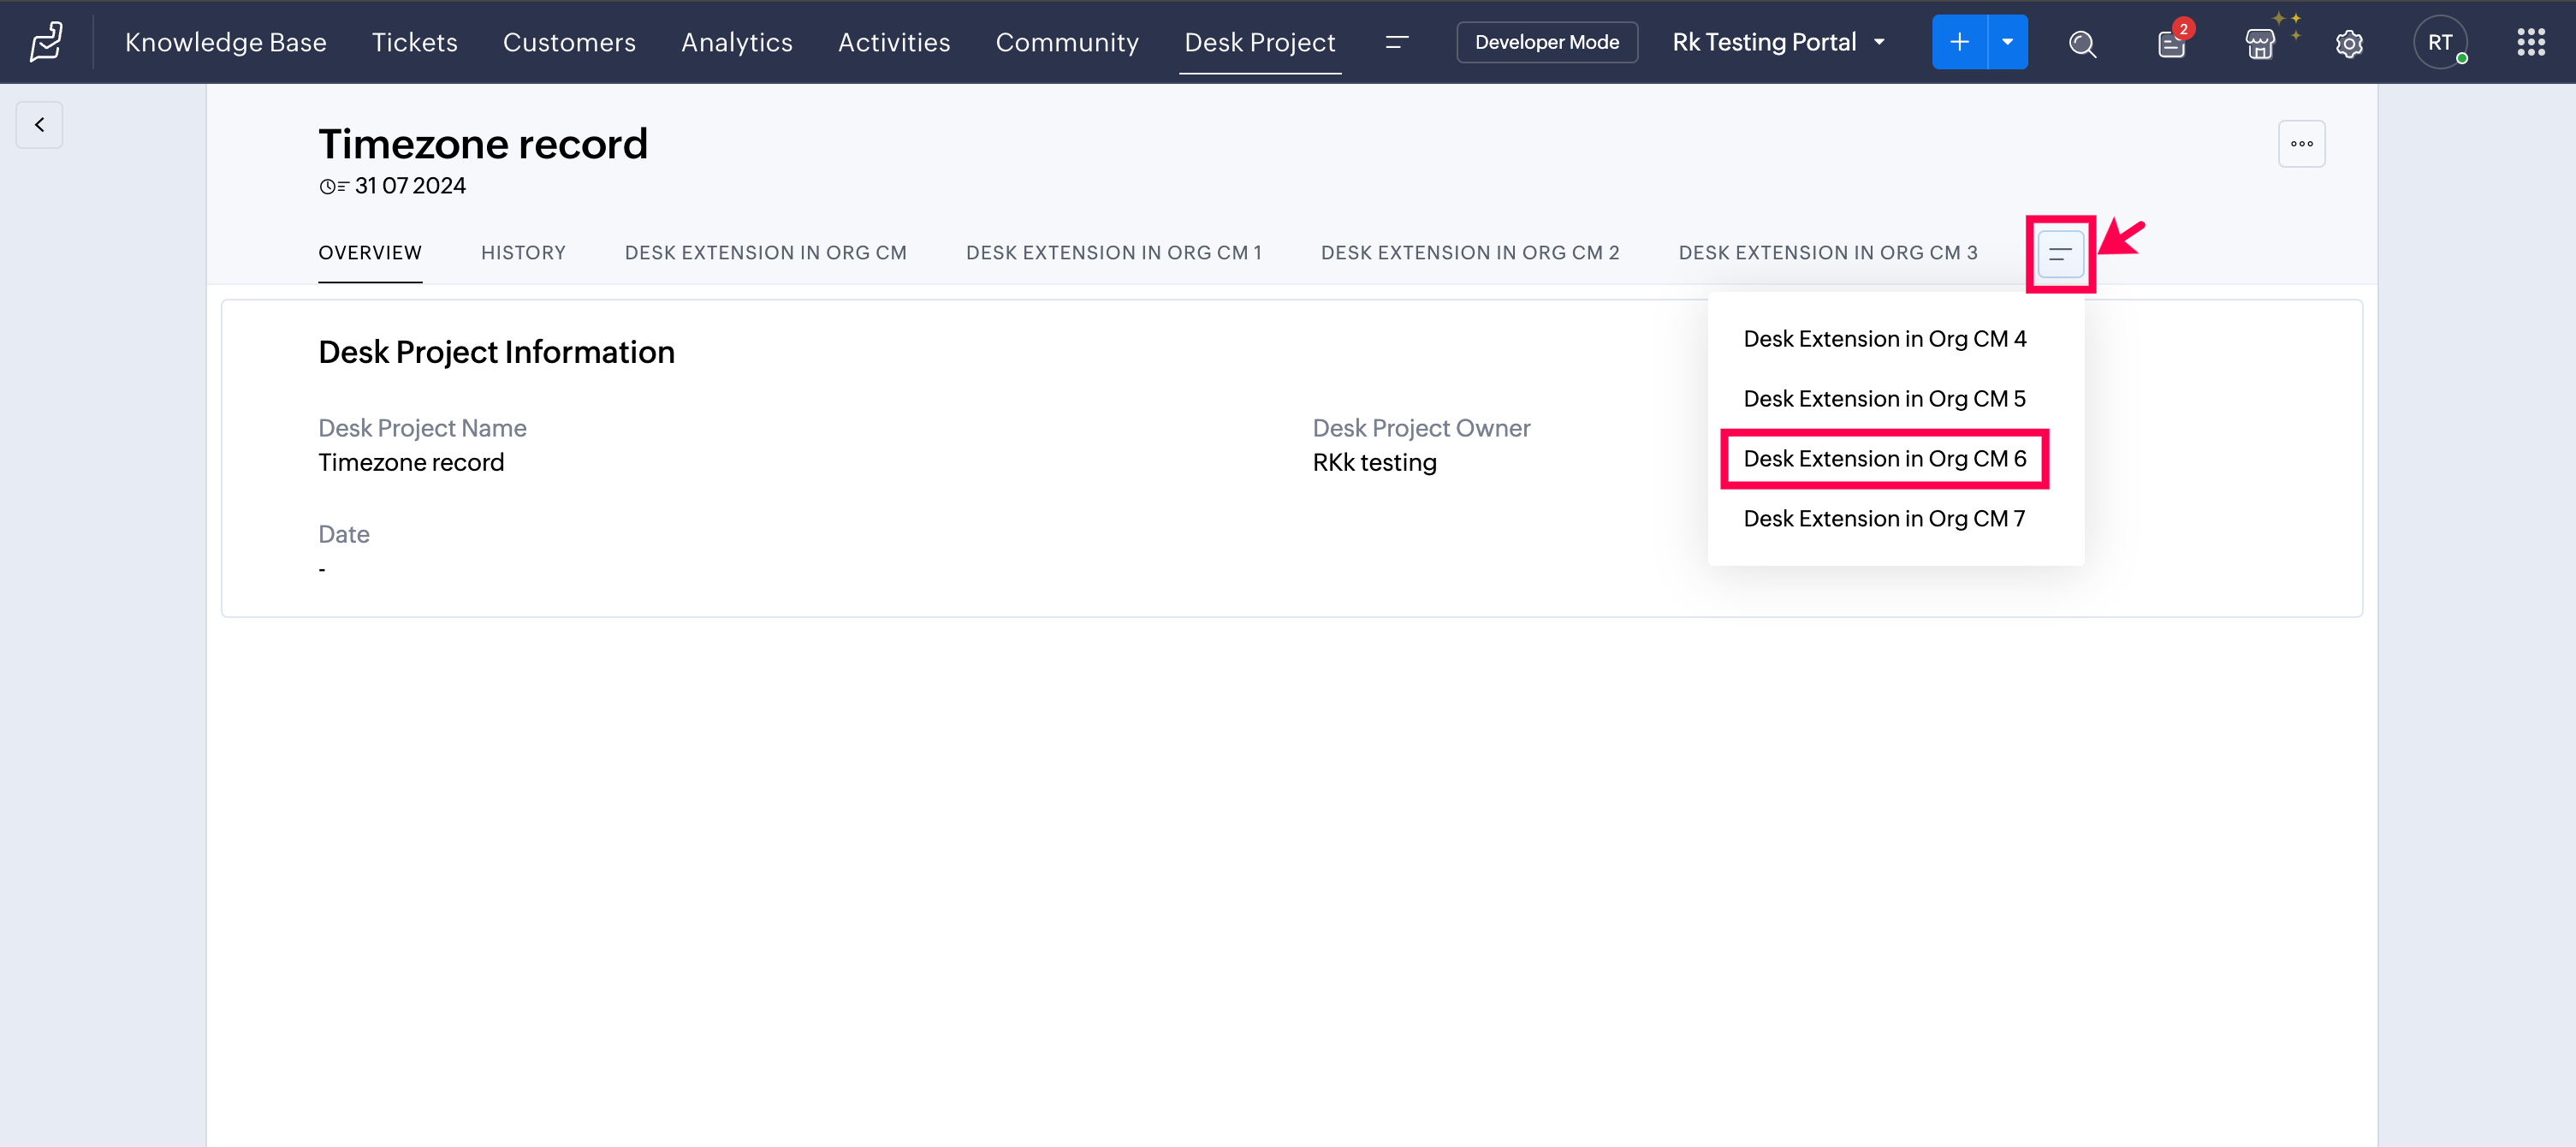The image size is (2576, 1147).
Task: Click the Zoho Desk logo icon
Action: click(46, 42)
